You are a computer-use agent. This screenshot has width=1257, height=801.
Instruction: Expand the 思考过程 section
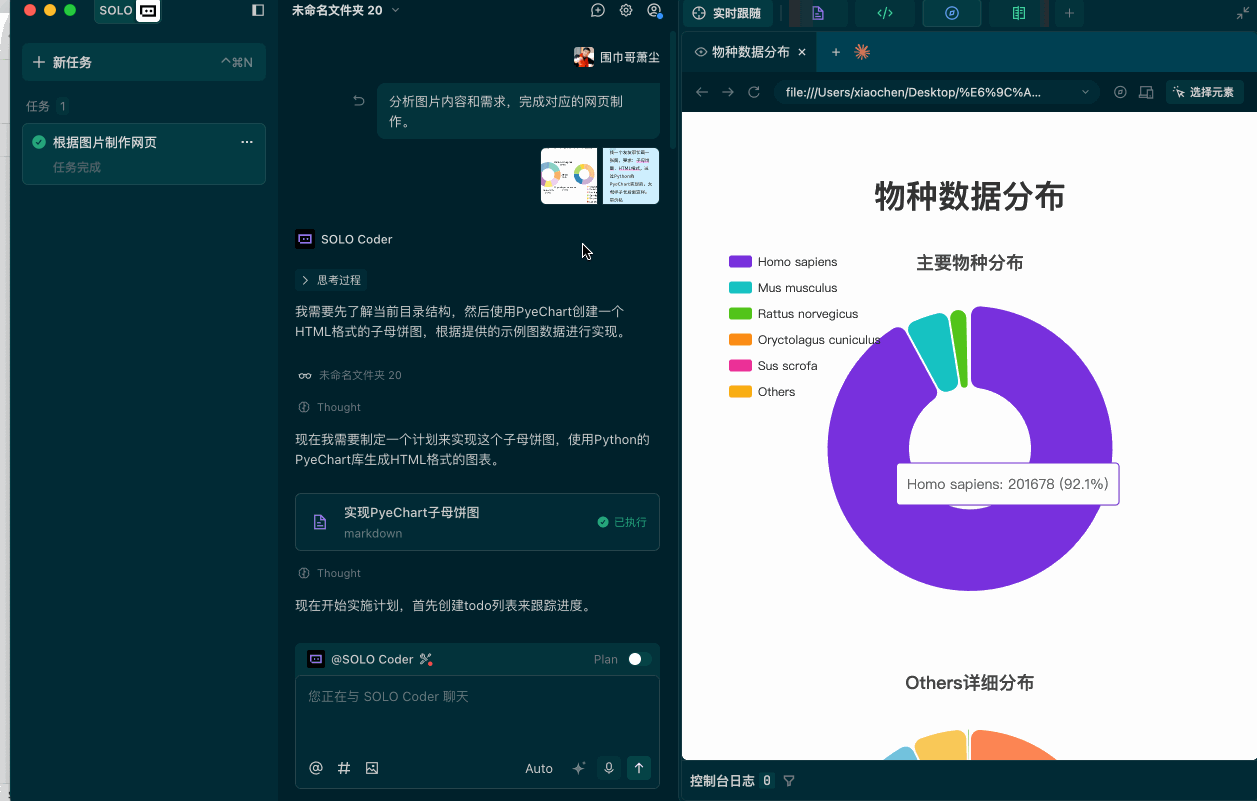(330, 280)
